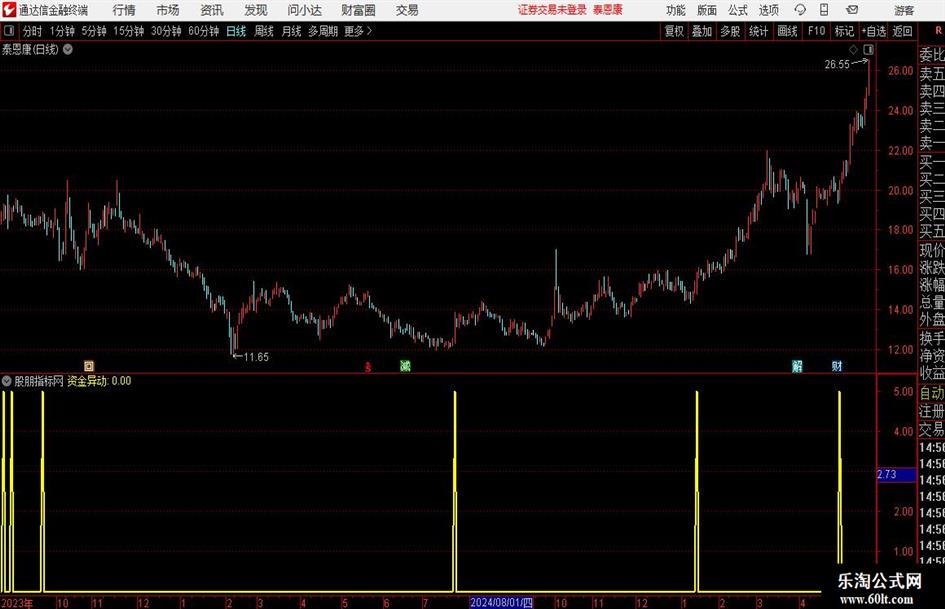Switch to the 60分钟 period tab
This screenshot has height=609, width=945.
204,31
